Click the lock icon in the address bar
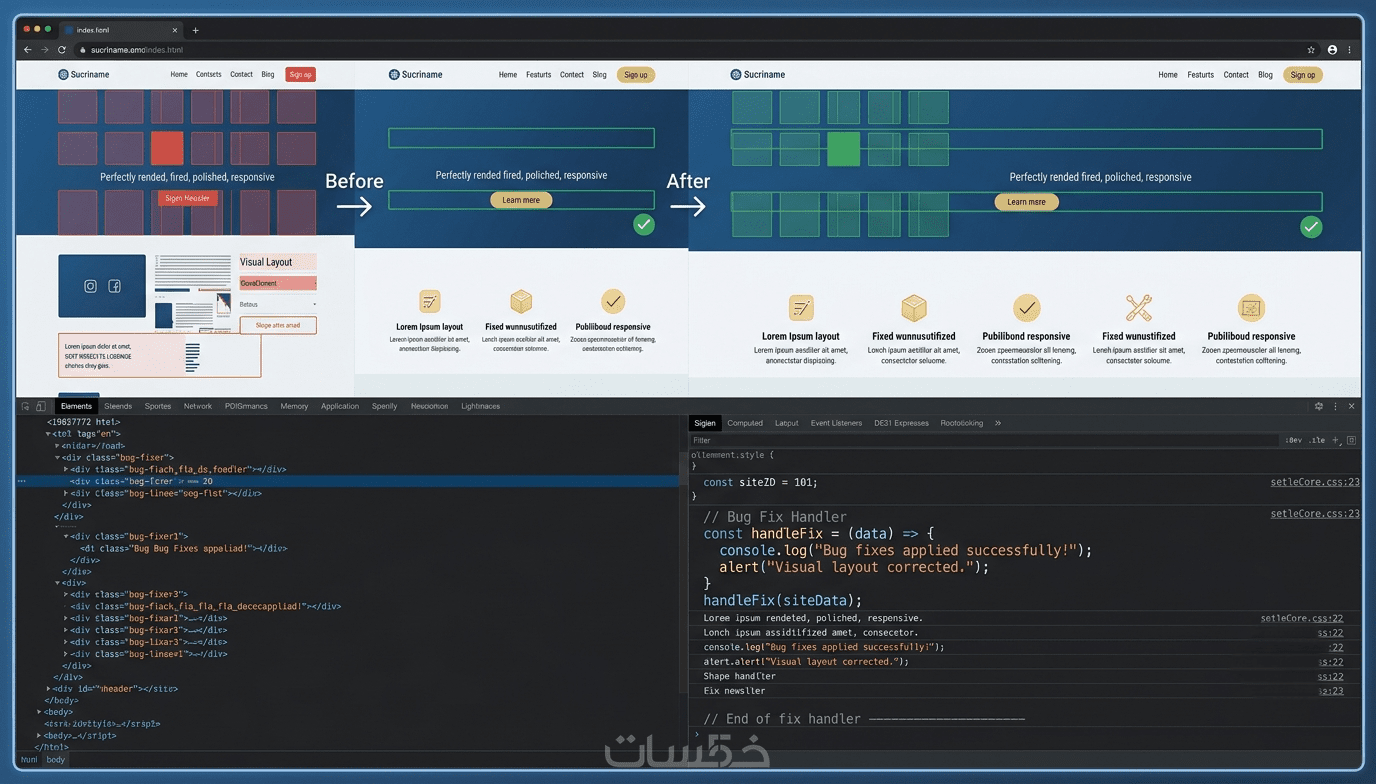 point(83,50)
